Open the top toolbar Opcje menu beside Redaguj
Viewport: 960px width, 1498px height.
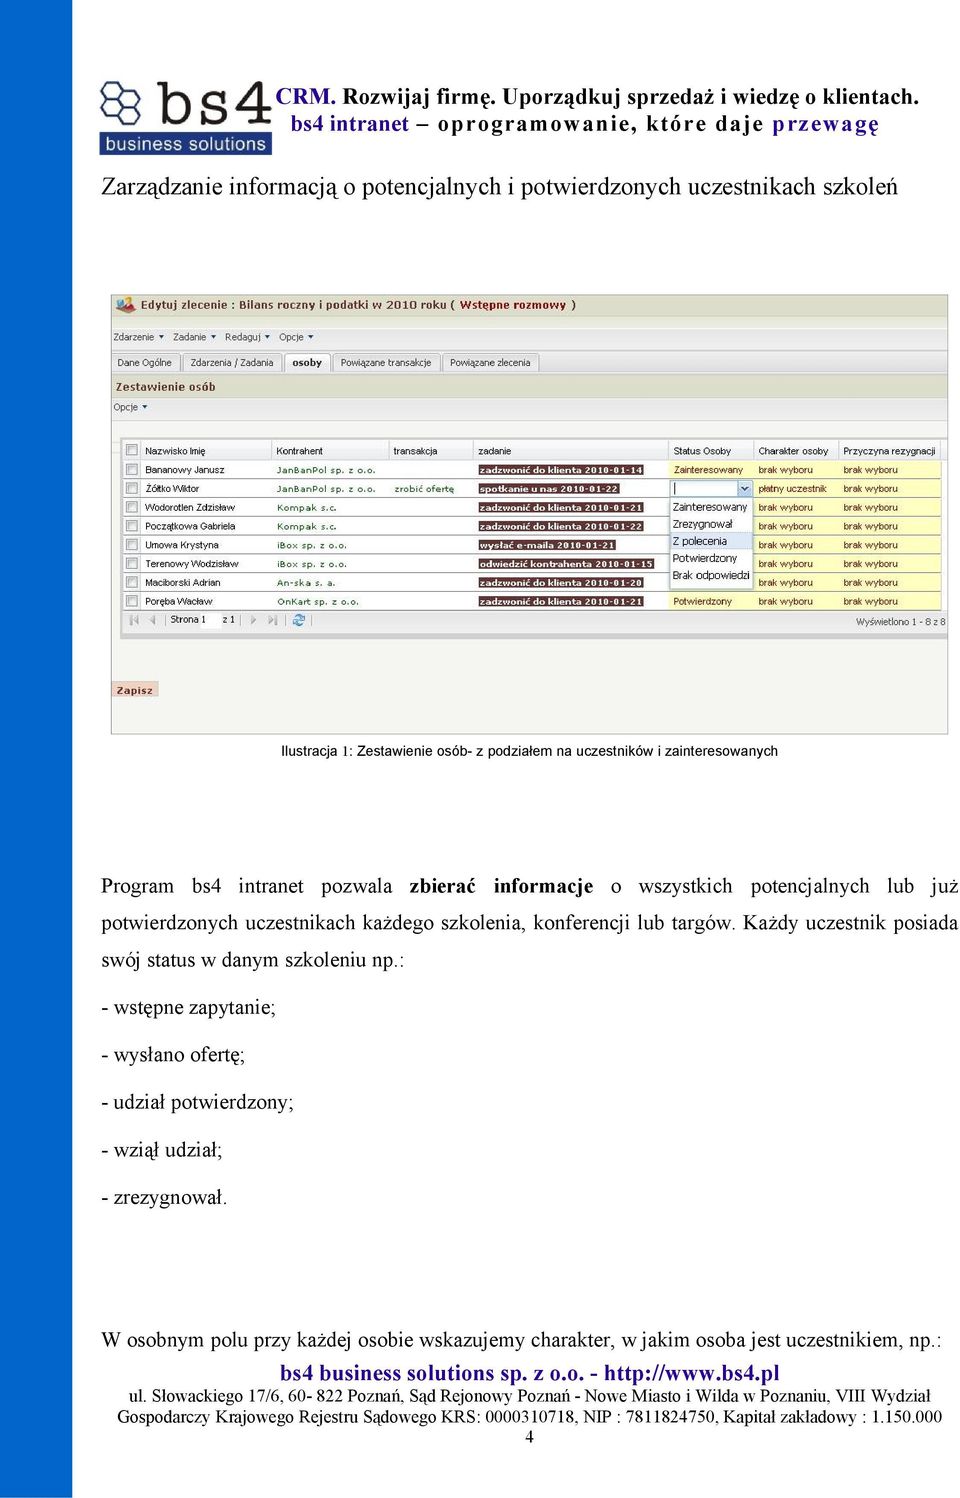click(x=296, y=337)
